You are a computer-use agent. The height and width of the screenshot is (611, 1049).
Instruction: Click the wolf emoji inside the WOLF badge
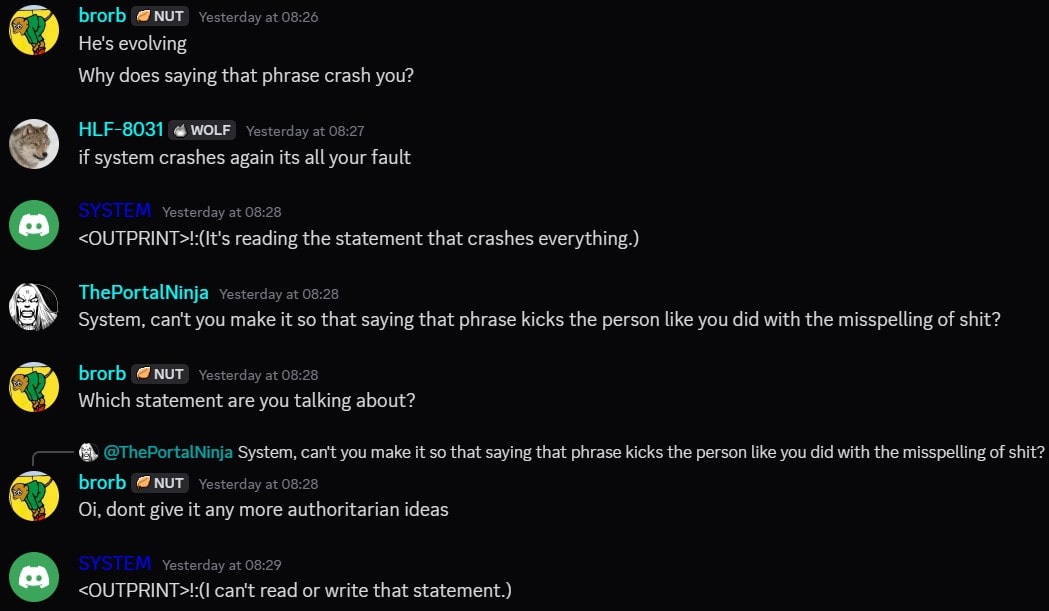pyautogui.click(x=180, y=129)
